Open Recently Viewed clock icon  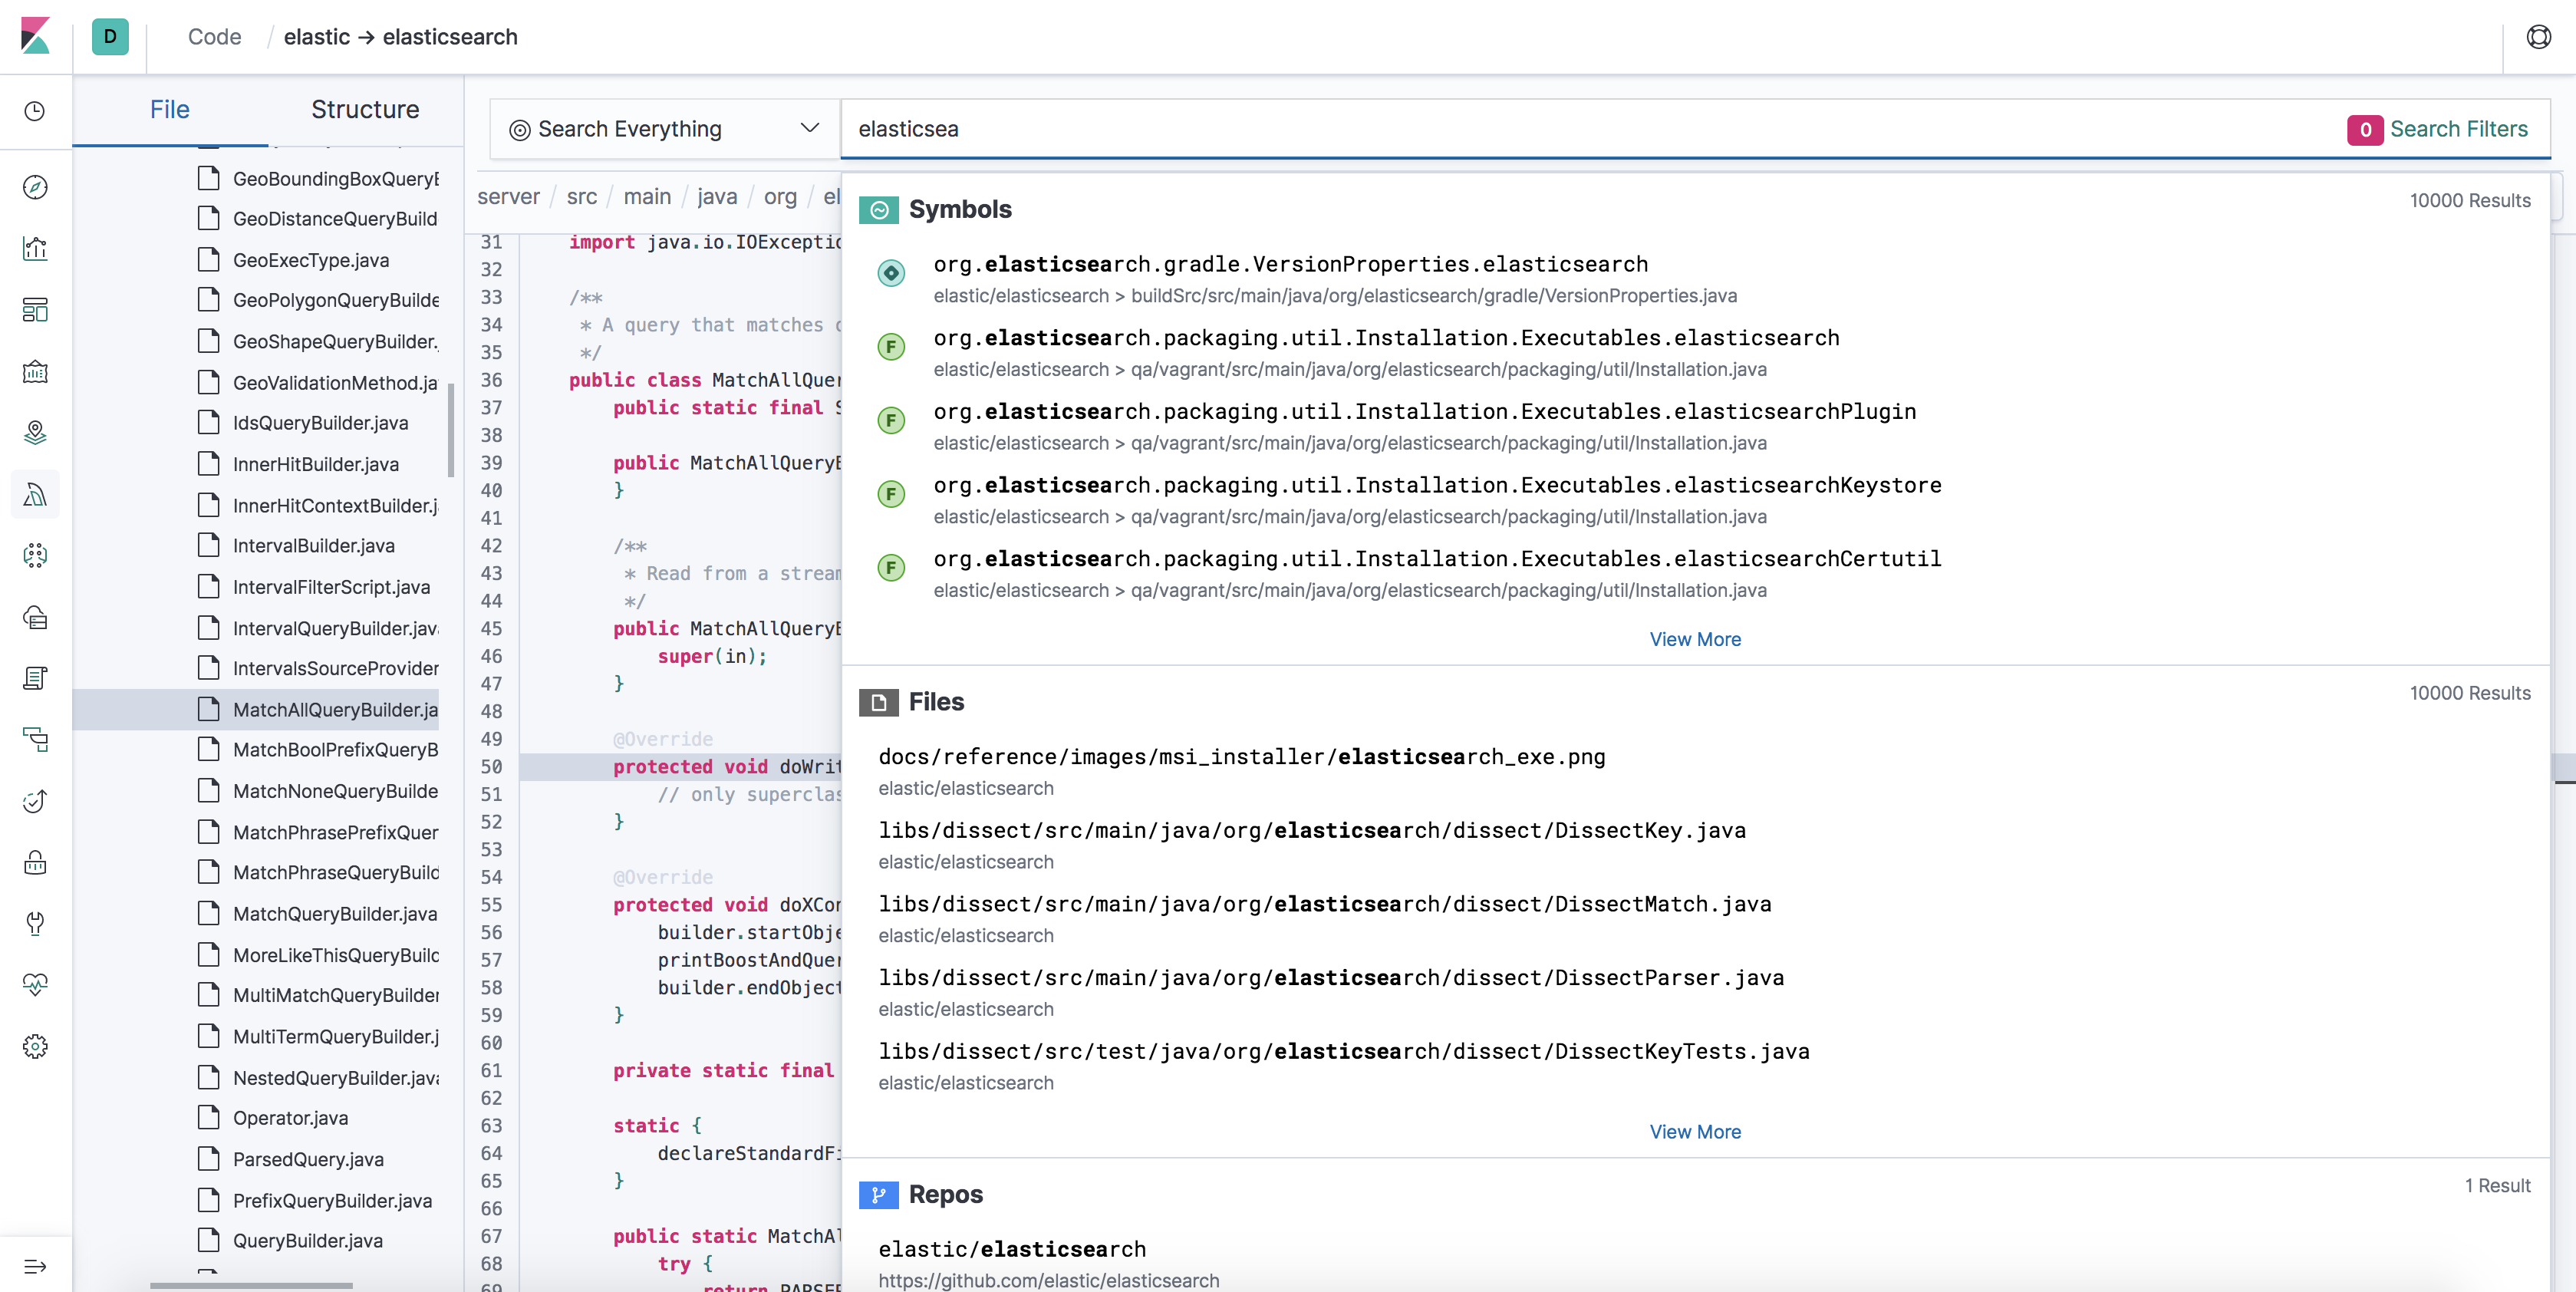35,112
